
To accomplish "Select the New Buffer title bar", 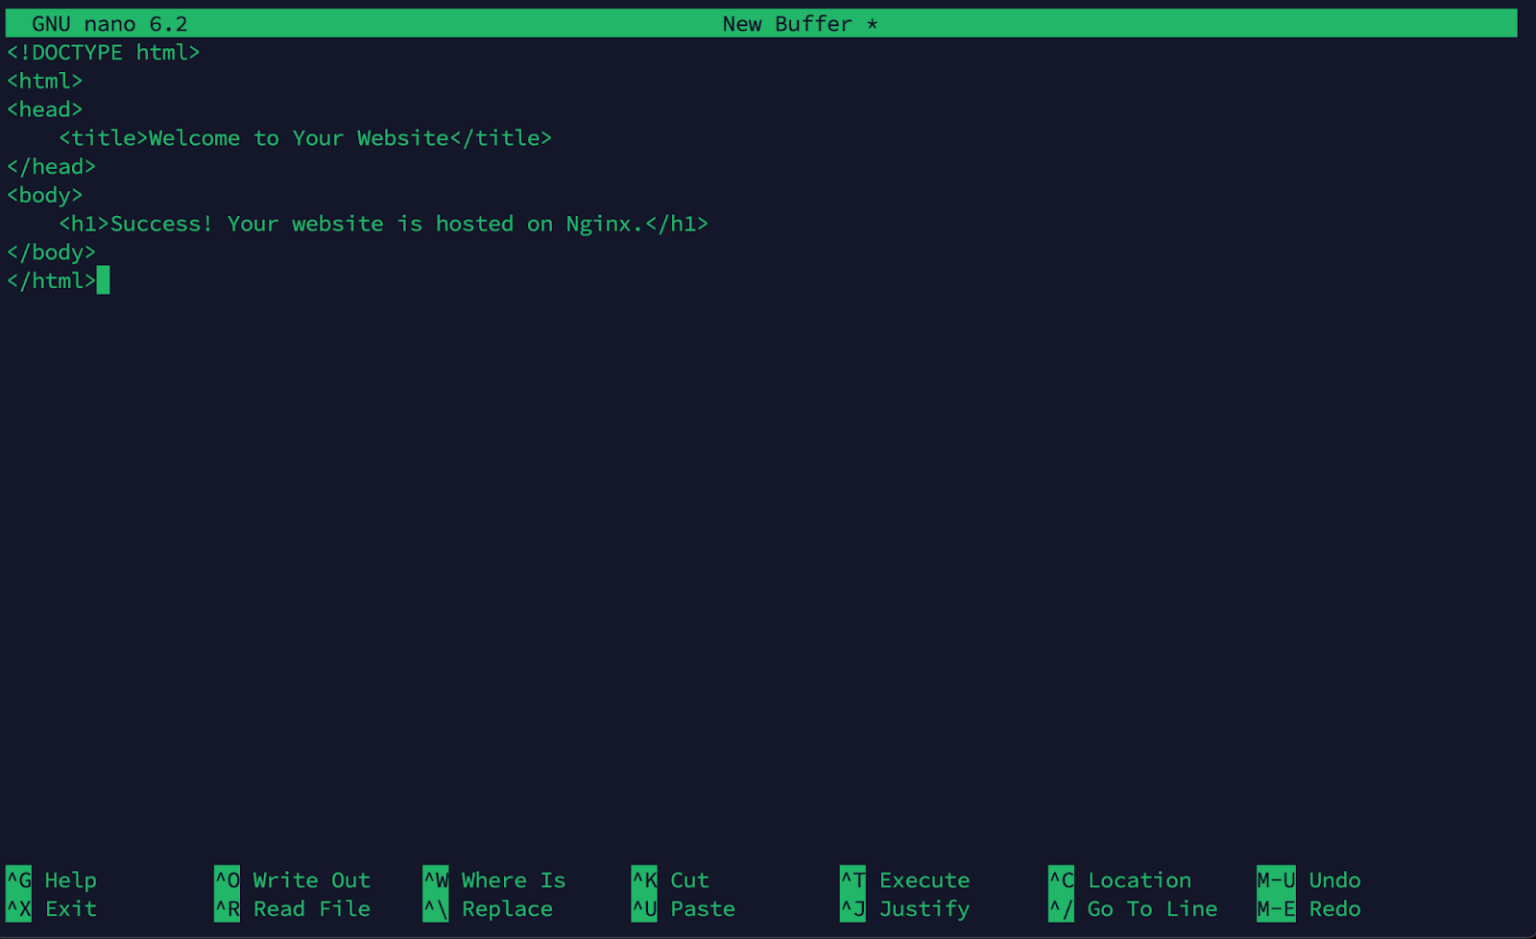I will pos(799,22).
